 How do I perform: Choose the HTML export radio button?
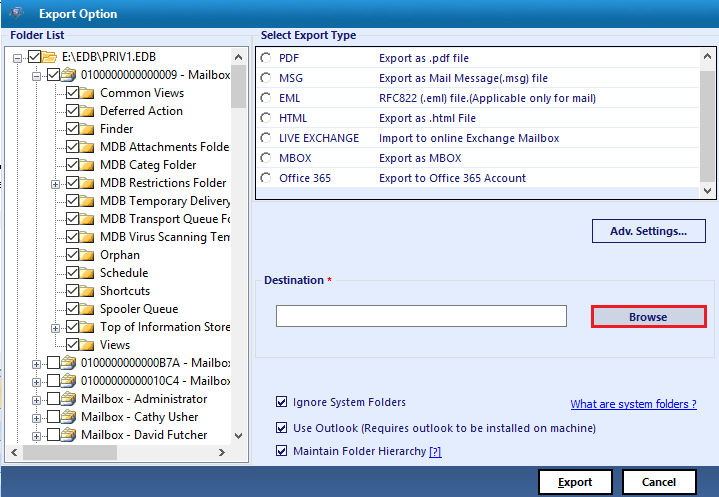pyautogui.click(x=266, y=118)
